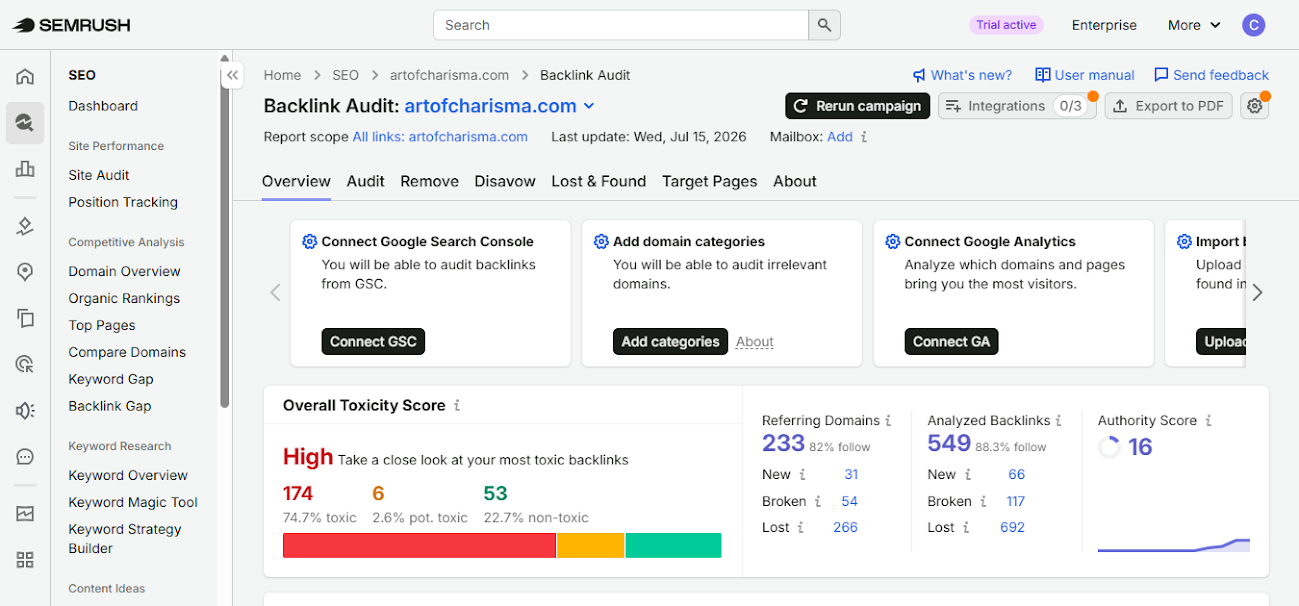Screen dimensions: 1299x606
Task: Collapse the sidebar with double chevron
Action: pyautogui.click(x=233, y=75)
